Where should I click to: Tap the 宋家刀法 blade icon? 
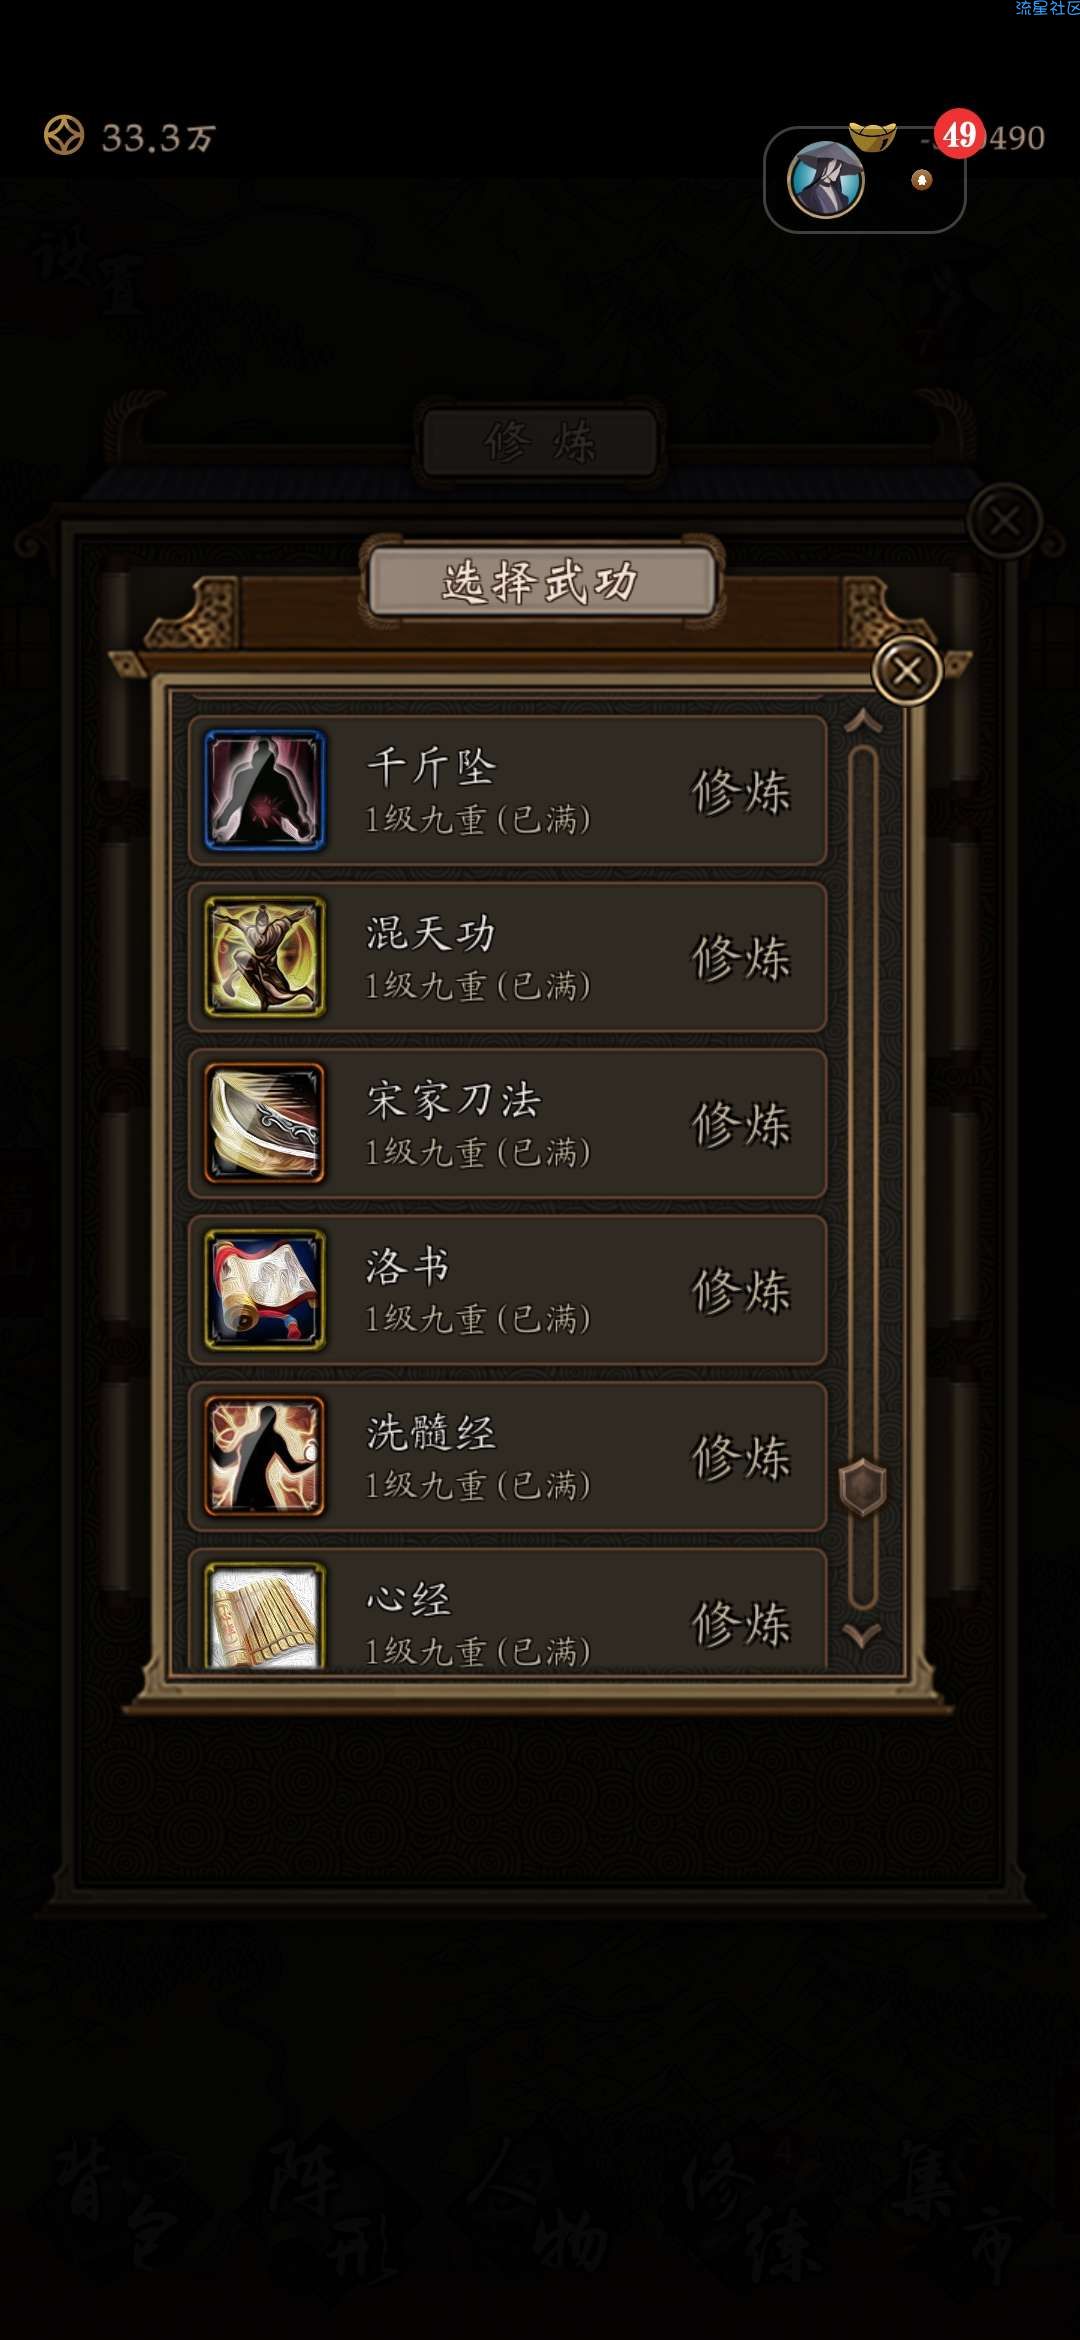[x=265, y=1123]
